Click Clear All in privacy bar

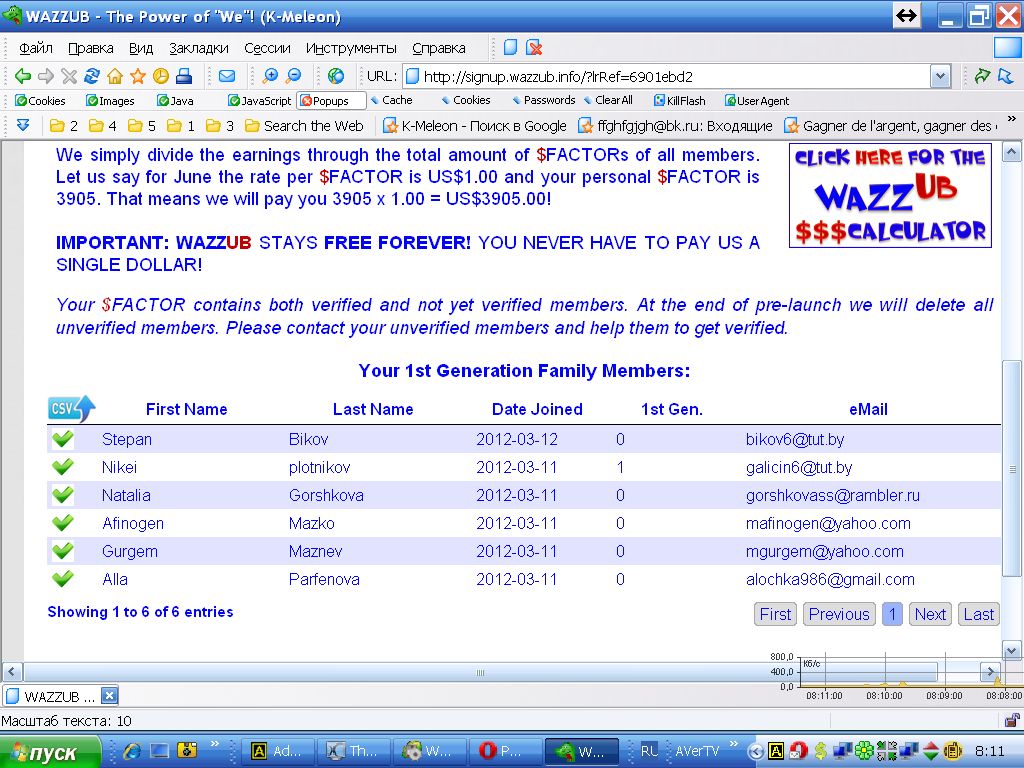[x=608, y=100]
